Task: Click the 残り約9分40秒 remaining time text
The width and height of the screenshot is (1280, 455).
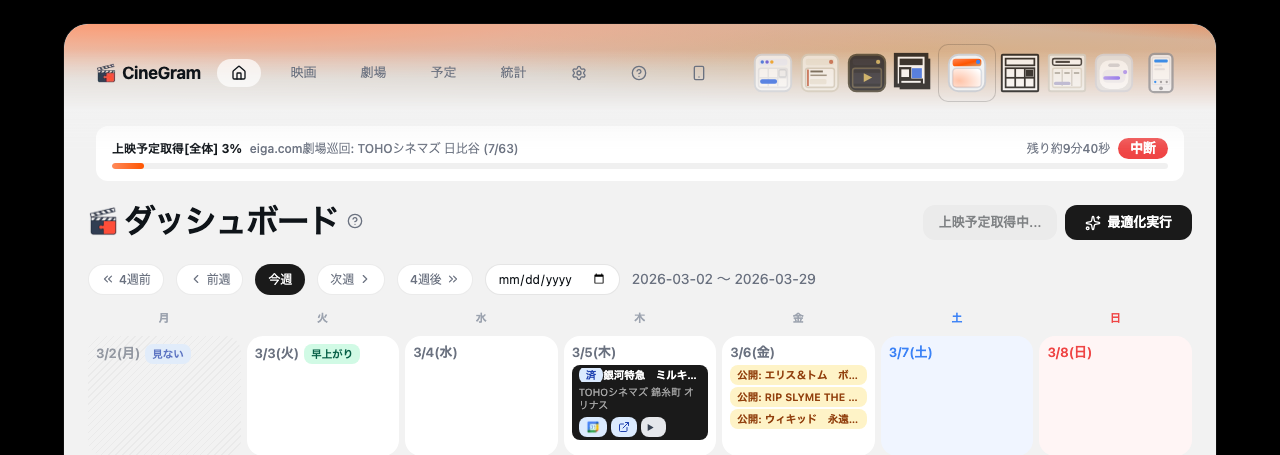Action: tap(1068, 148)
